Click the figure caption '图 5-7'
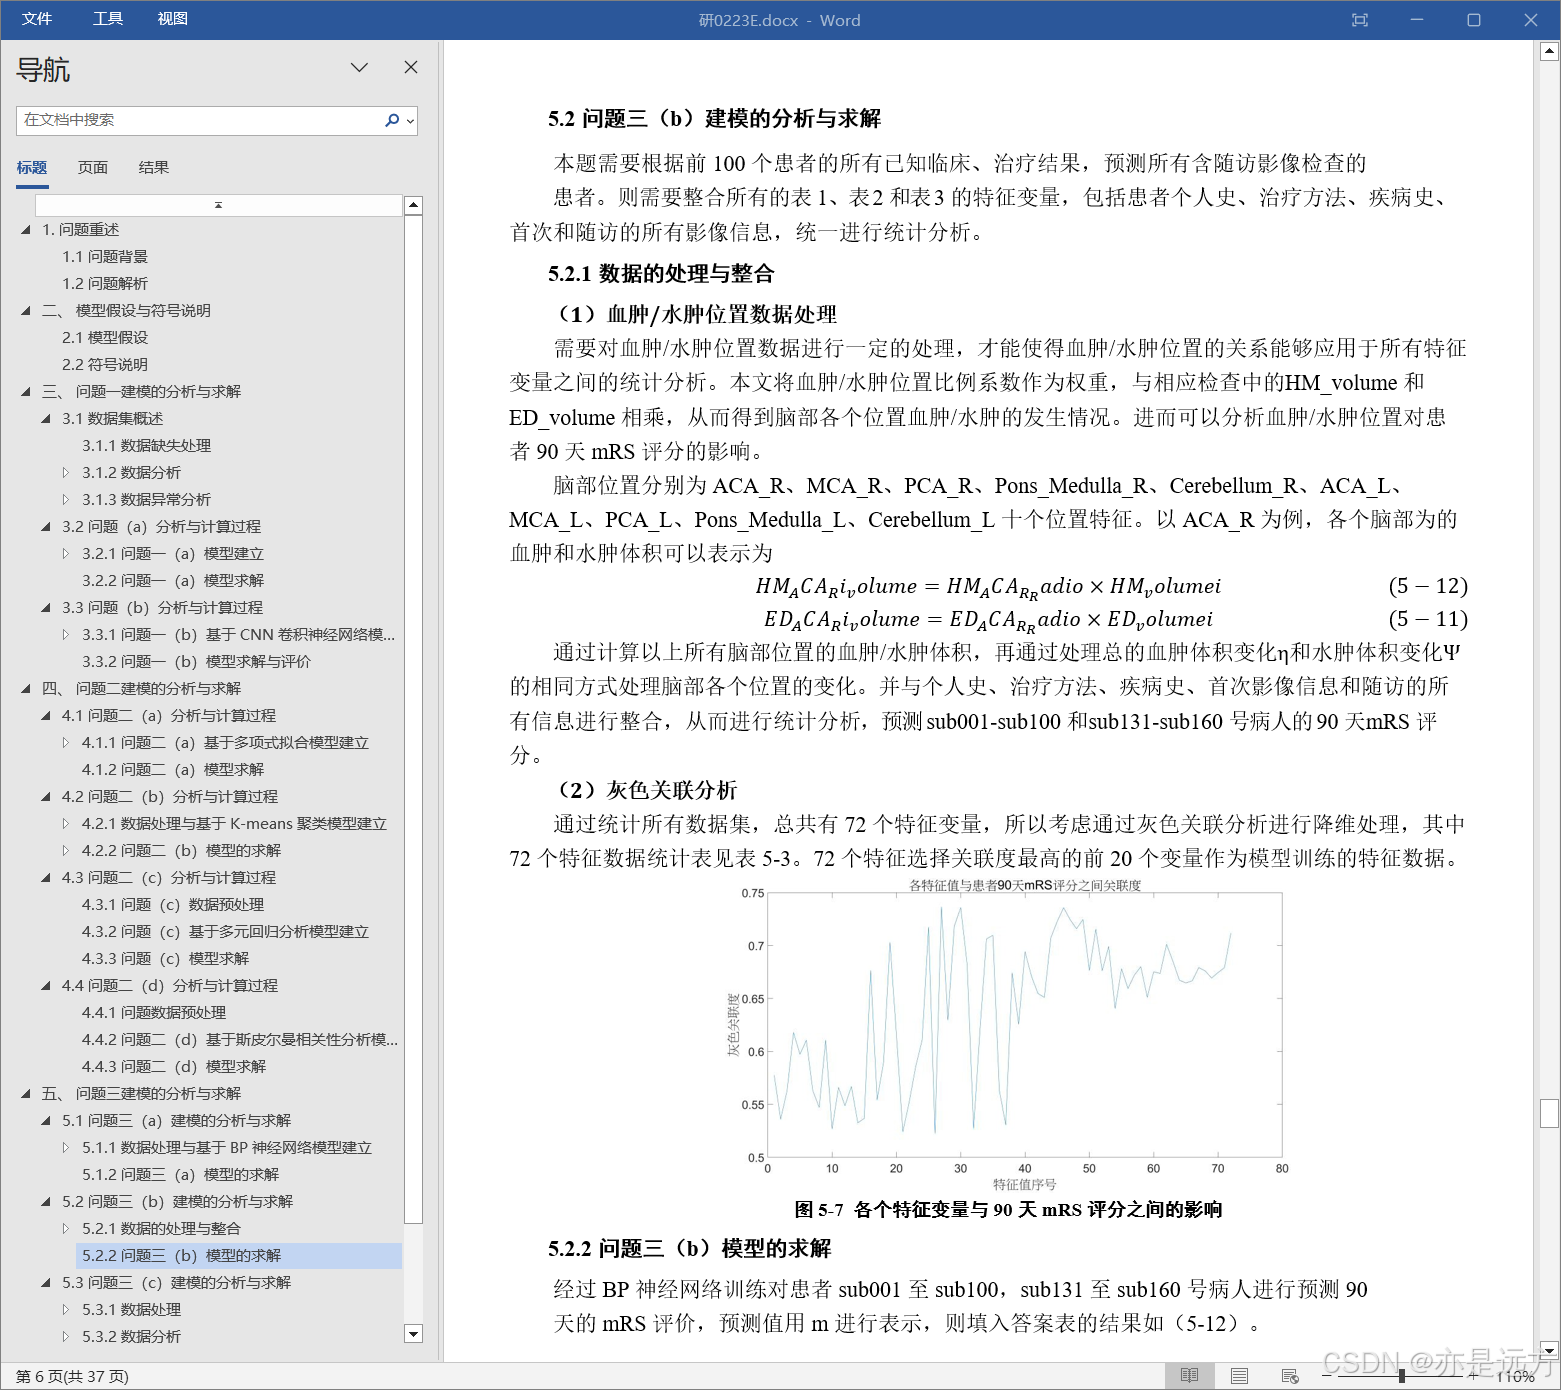 1008,1210
